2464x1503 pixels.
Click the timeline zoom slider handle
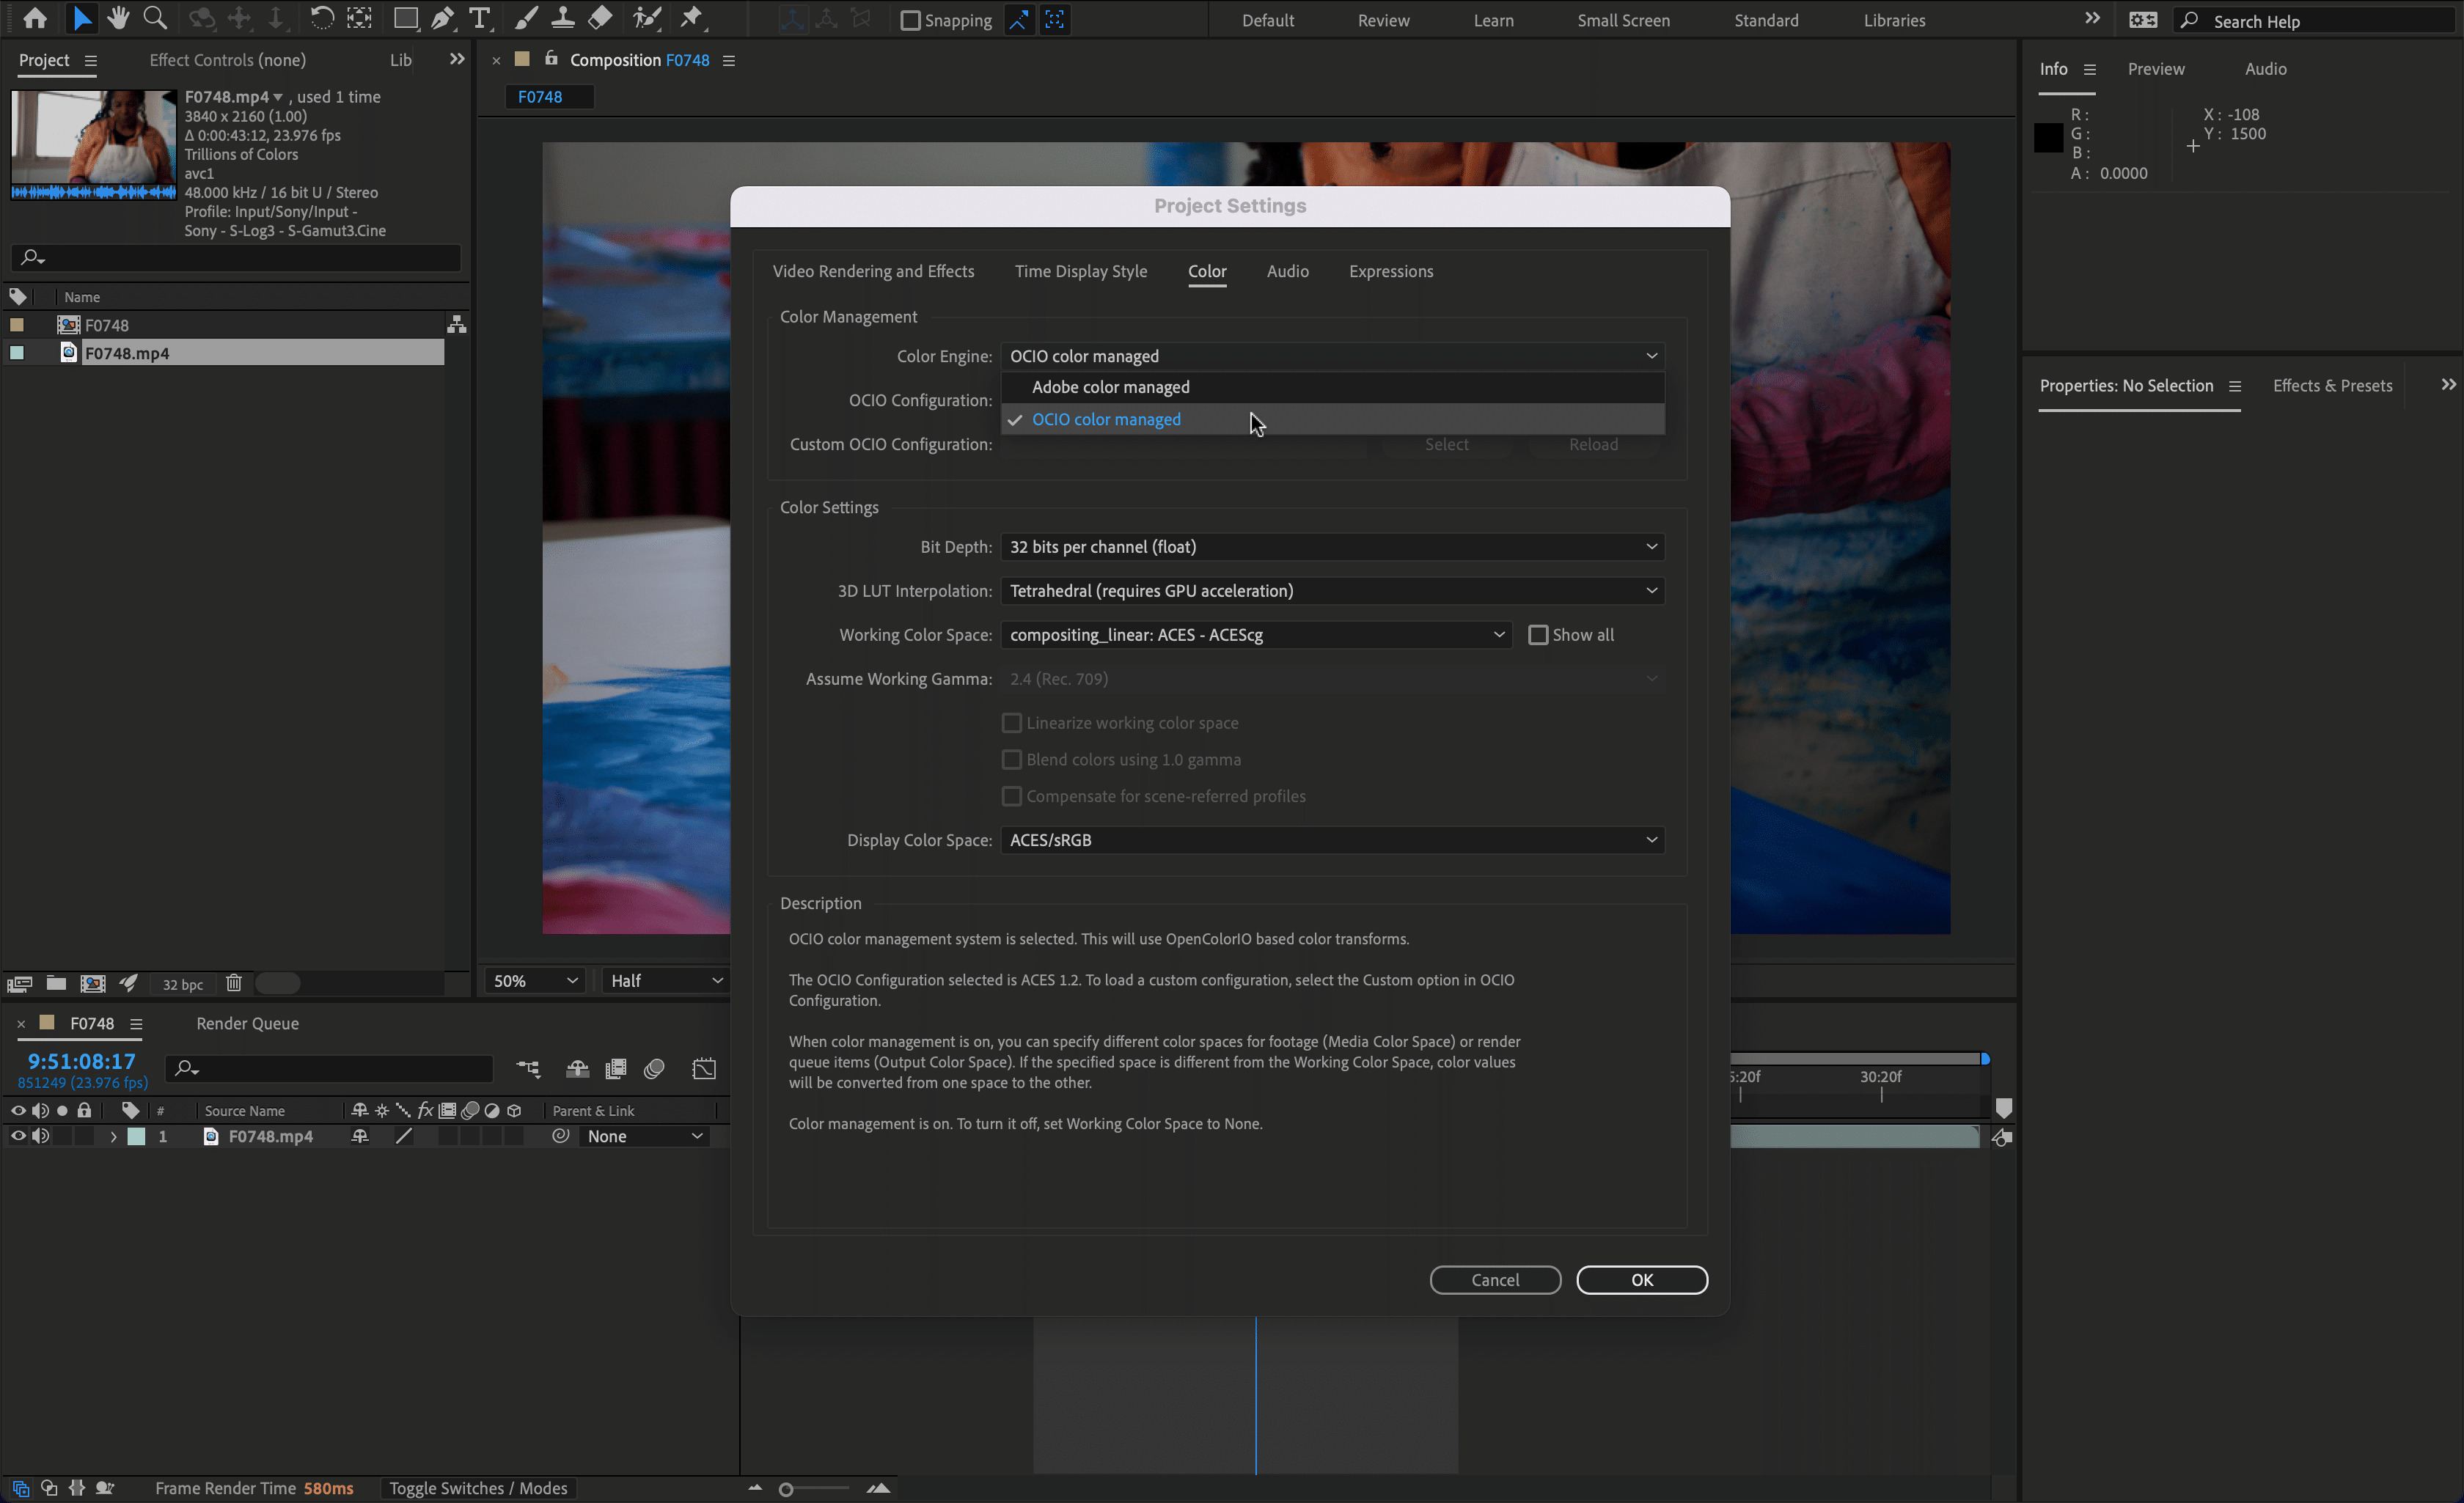pyautogui.click(x=786, y=1489)
